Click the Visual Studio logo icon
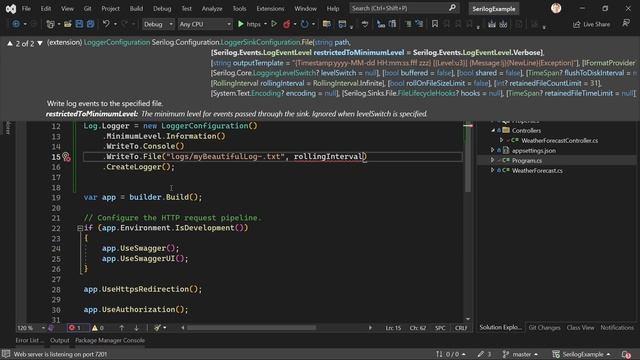This screenshot has width=640, height=360. click(x=11, y=9)
